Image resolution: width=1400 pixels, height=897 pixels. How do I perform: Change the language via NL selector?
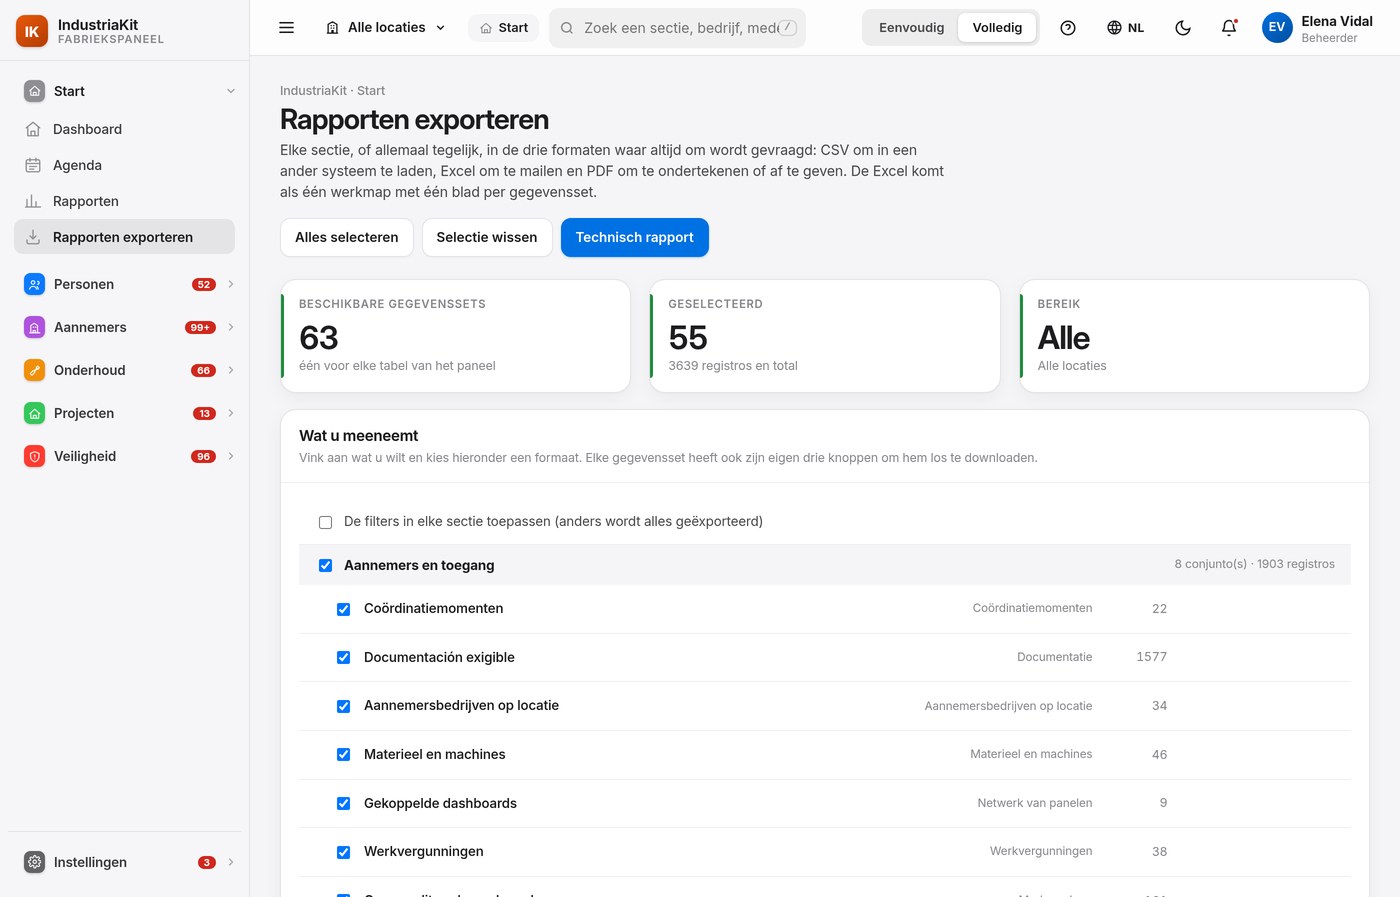1125,28
